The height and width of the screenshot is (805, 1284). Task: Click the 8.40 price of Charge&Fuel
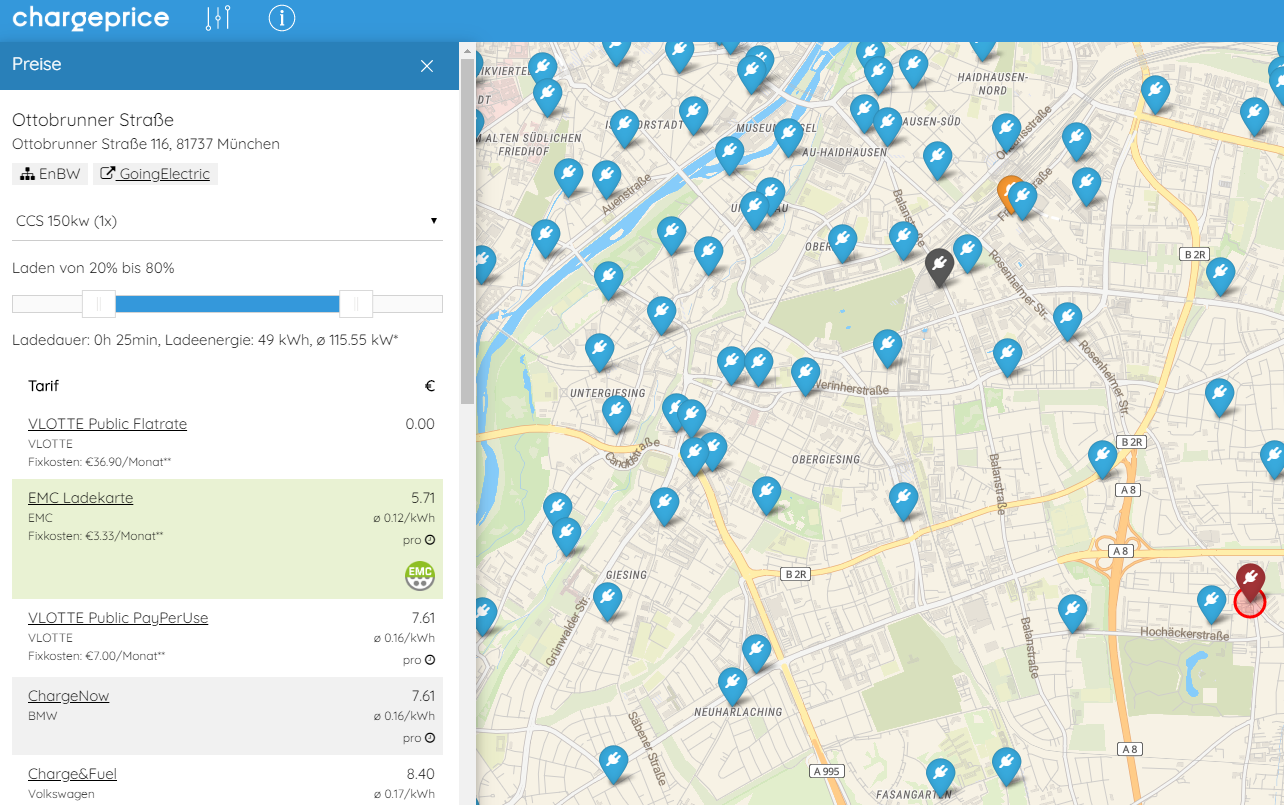click(x=420, y=774)
